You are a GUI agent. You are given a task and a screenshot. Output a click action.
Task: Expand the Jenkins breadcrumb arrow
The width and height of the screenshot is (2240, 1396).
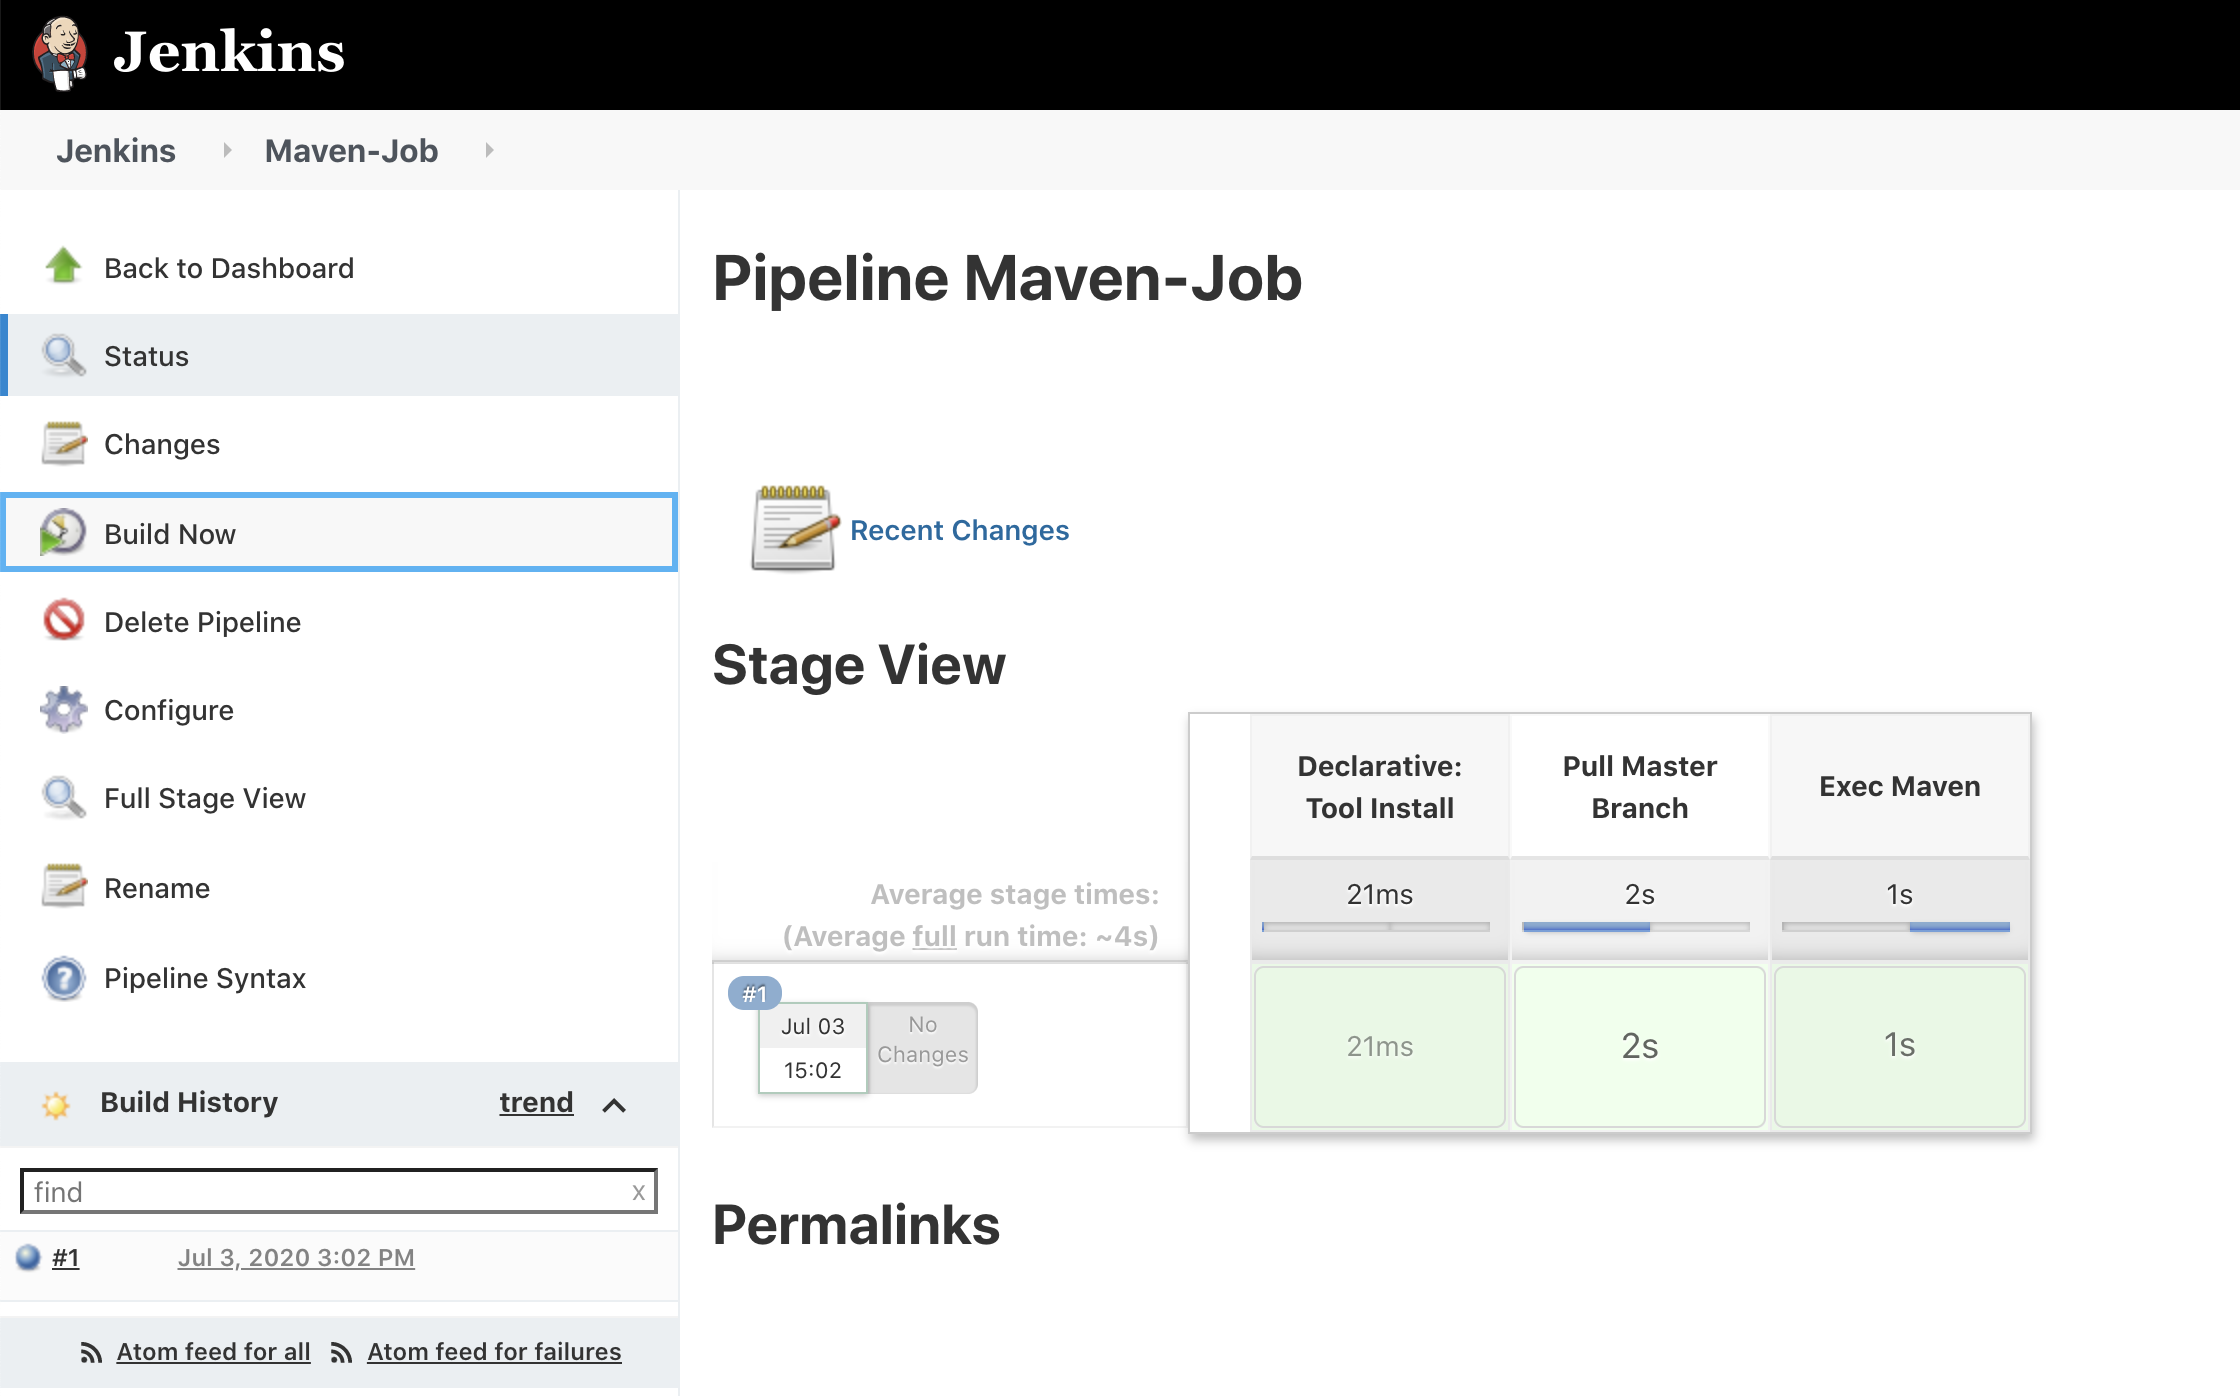point(227,150)
